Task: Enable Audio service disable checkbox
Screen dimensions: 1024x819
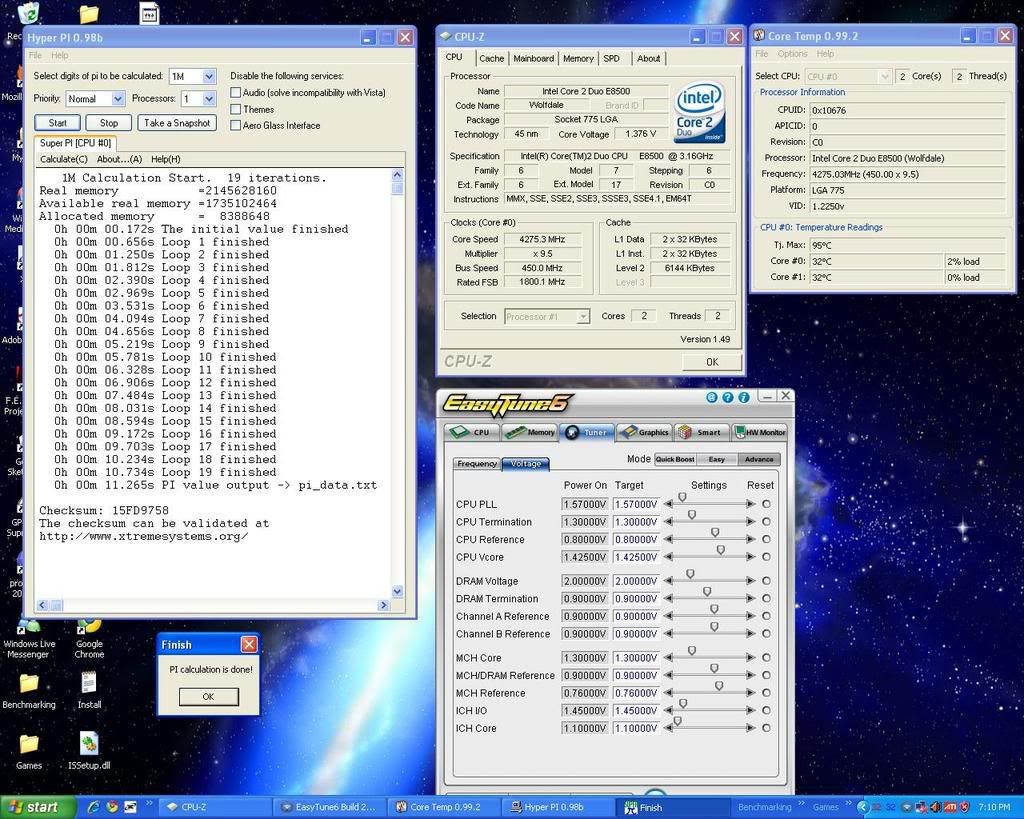Action: coord(236,93)
